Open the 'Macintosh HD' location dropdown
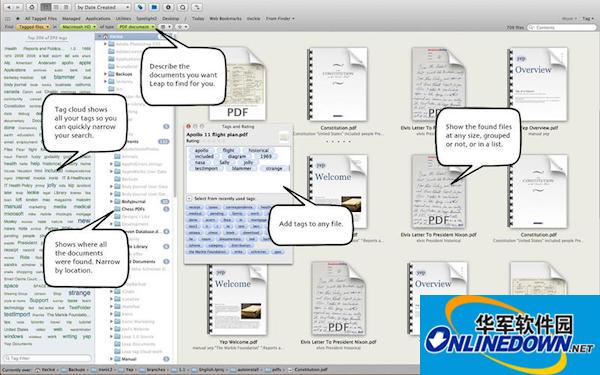 (78, 27)
